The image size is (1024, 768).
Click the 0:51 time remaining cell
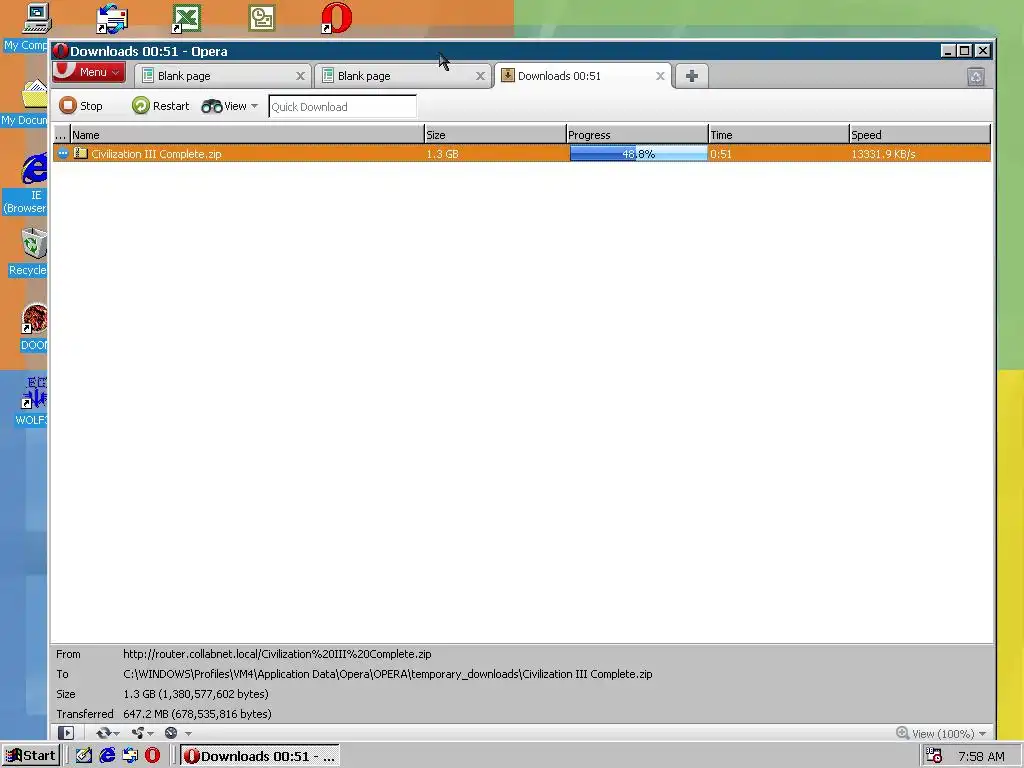click(721, 154)
